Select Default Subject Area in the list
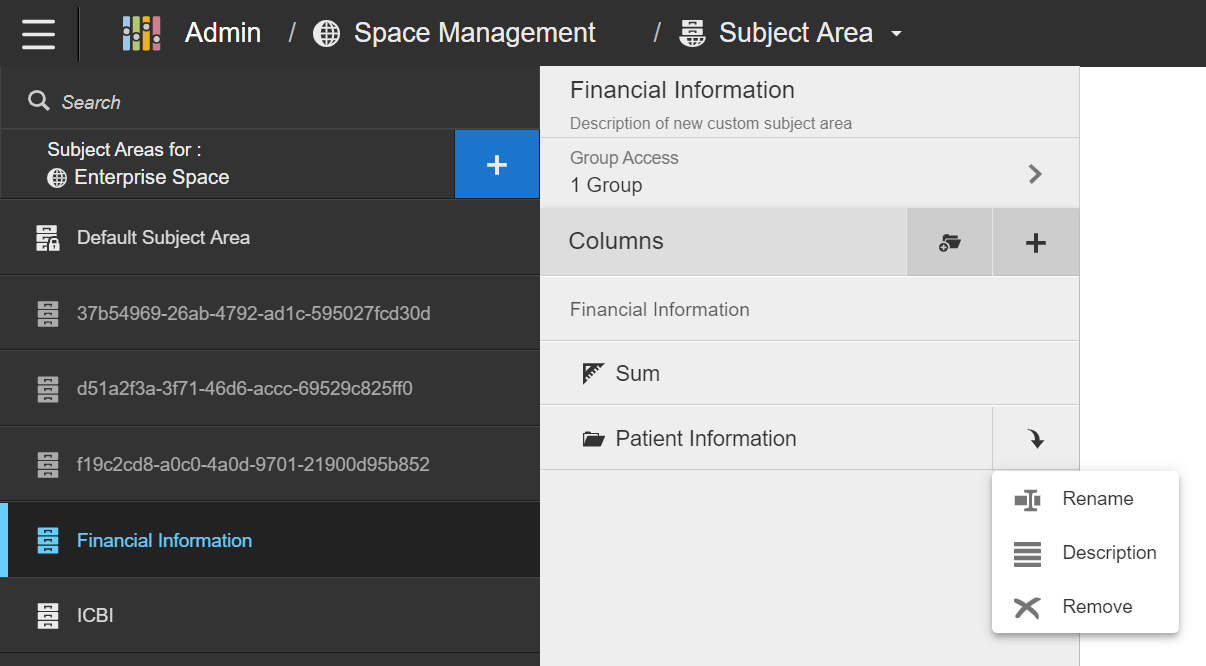This screenshot has height=666, width=1206. pos(163,238)
